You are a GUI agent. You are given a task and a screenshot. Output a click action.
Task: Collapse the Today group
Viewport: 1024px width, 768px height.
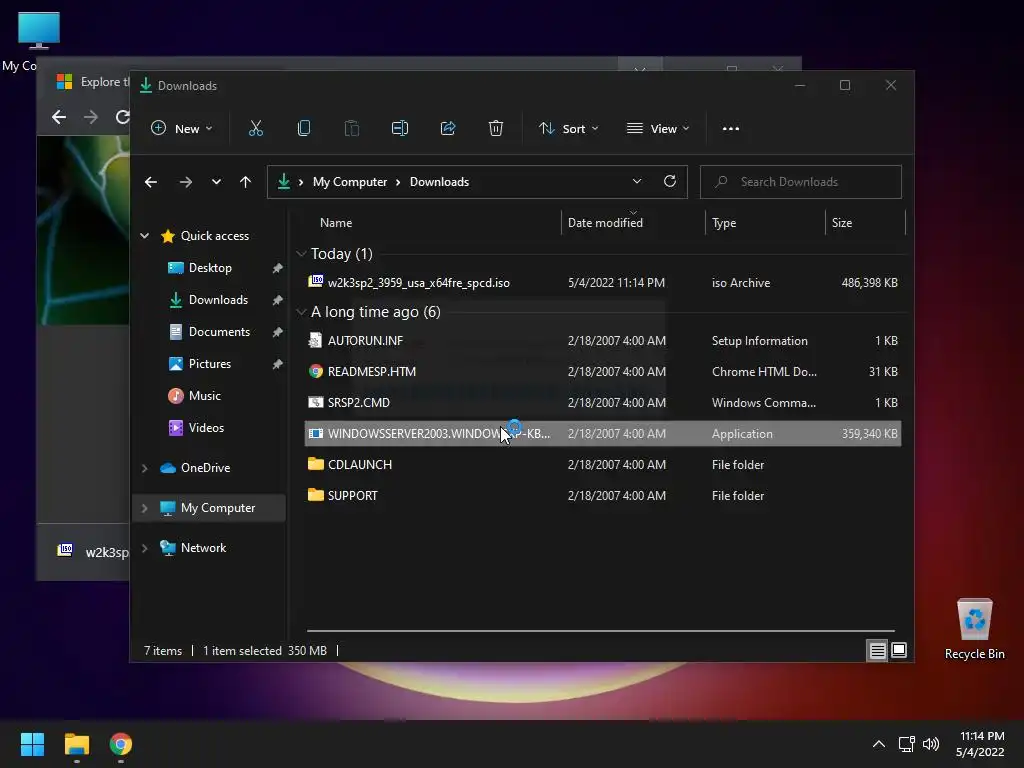click(301, 253)
